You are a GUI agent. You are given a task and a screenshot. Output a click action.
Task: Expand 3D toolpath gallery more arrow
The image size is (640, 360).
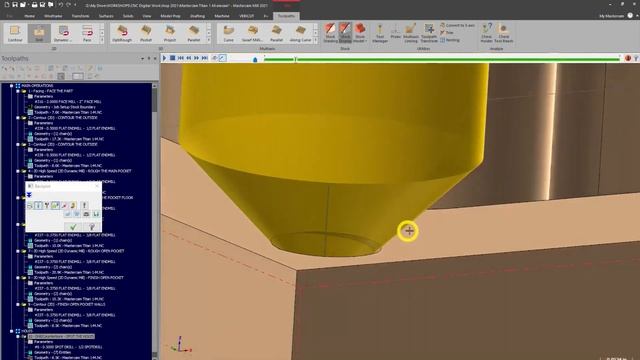[x=209, y=40]
